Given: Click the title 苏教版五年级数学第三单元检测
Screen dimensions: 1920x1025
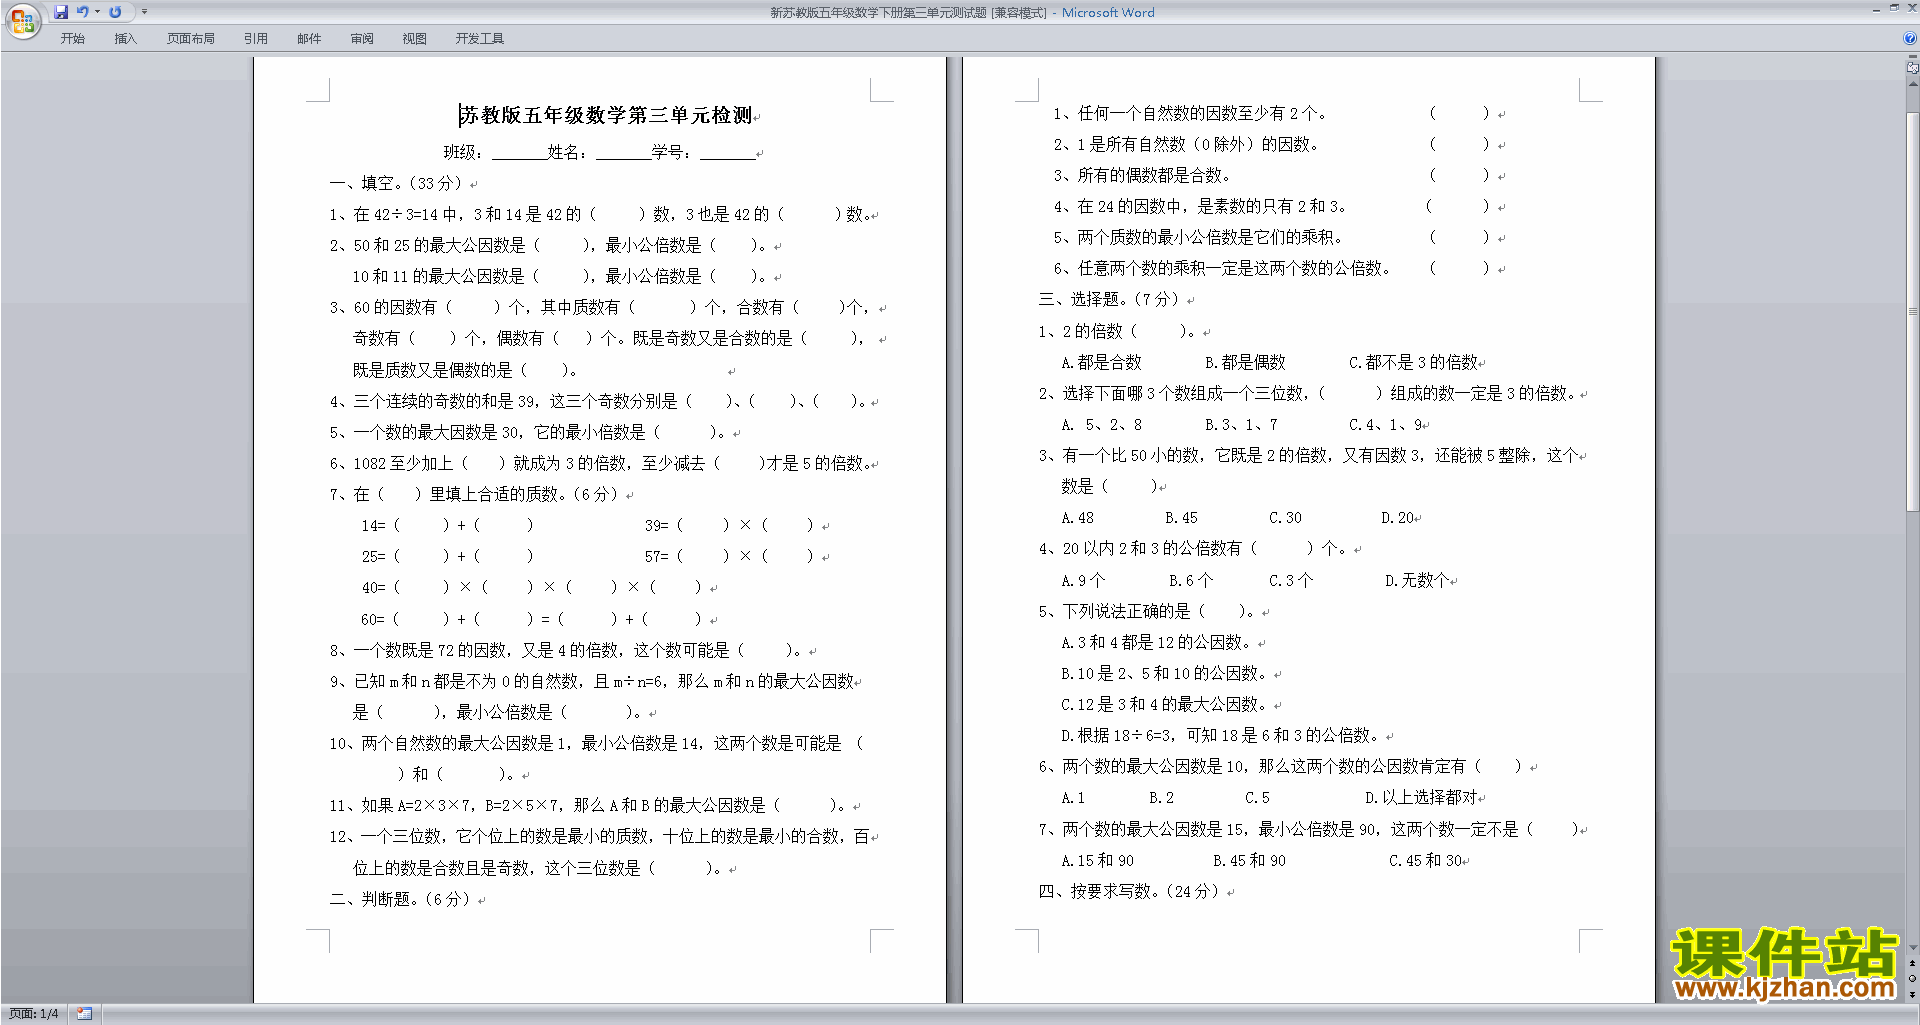Looking at the screenshot, I should [x=605, y=116].
